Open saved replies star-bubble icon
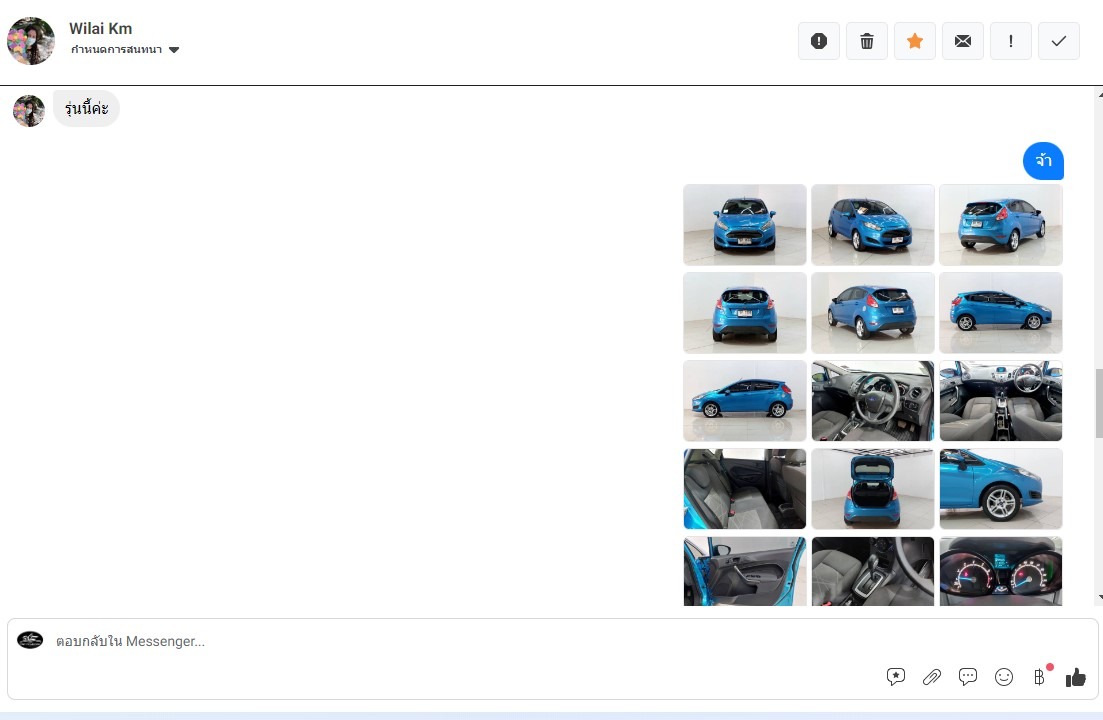The height and width of the screenshot is (720, 1103). pos(895,677)
